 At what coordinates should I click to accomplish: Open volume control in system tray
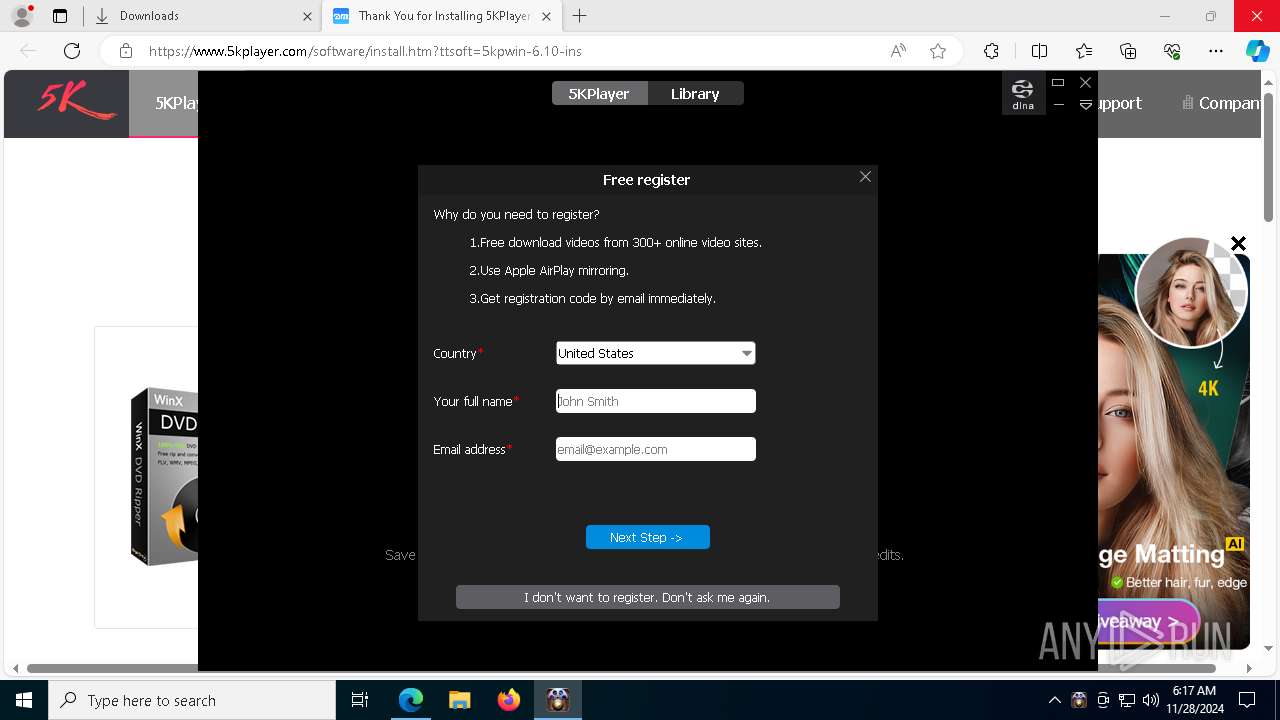(x=1150, y=700)
